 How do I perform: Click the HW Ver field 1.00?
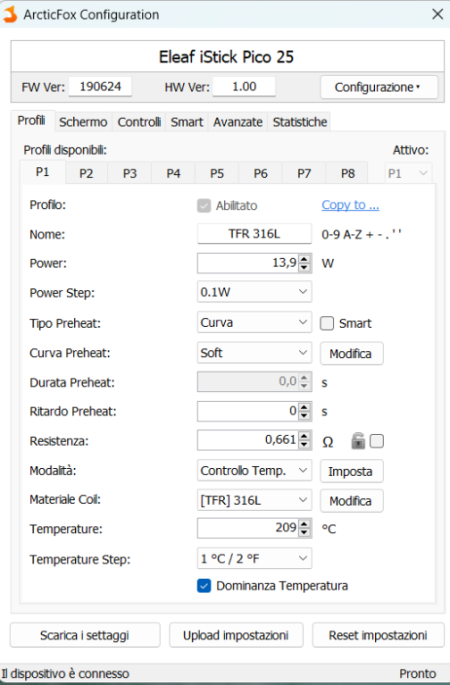[x=244, y=86]
